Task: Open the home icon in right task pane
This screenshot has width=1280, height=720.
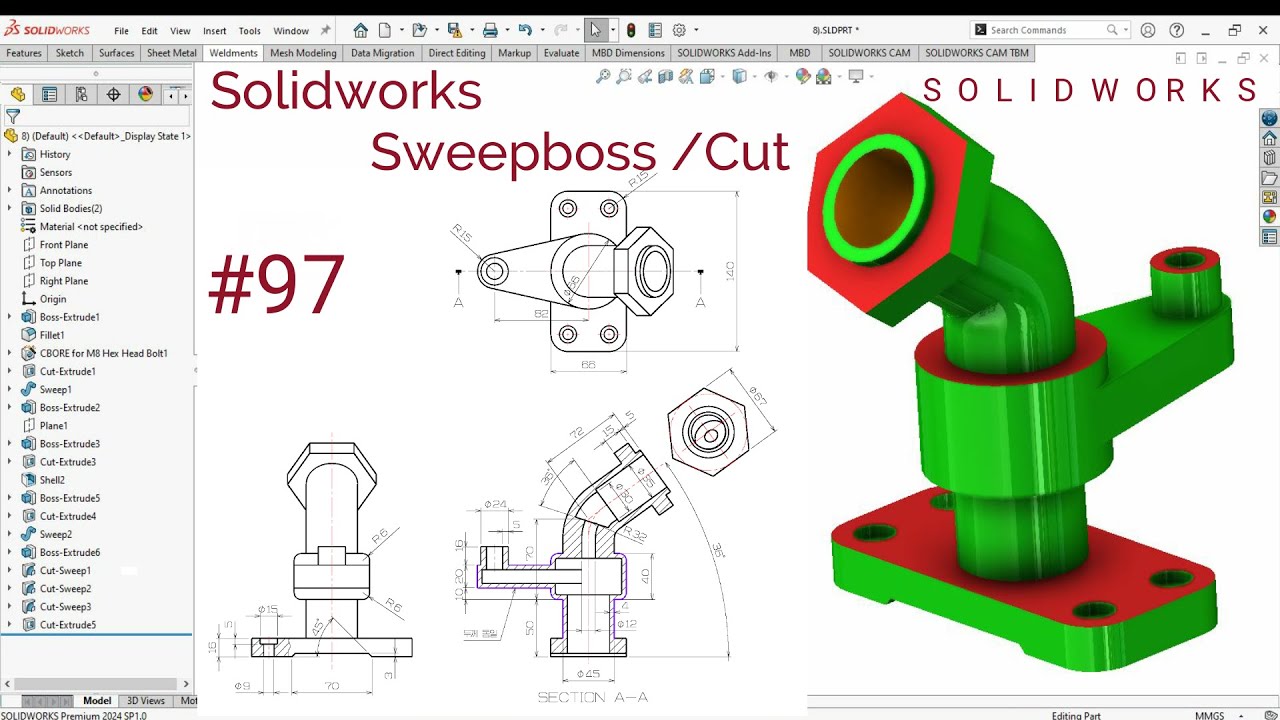Action: pos(1270,138)
